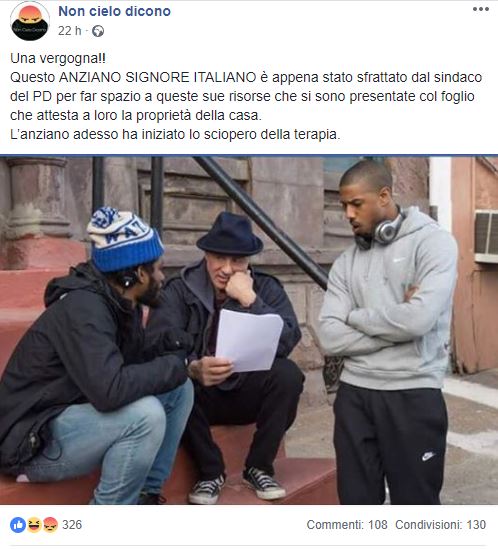Click the globe public-audience icon
The height and width of the screenshot is (549, 498).
[x=98, y=32]
